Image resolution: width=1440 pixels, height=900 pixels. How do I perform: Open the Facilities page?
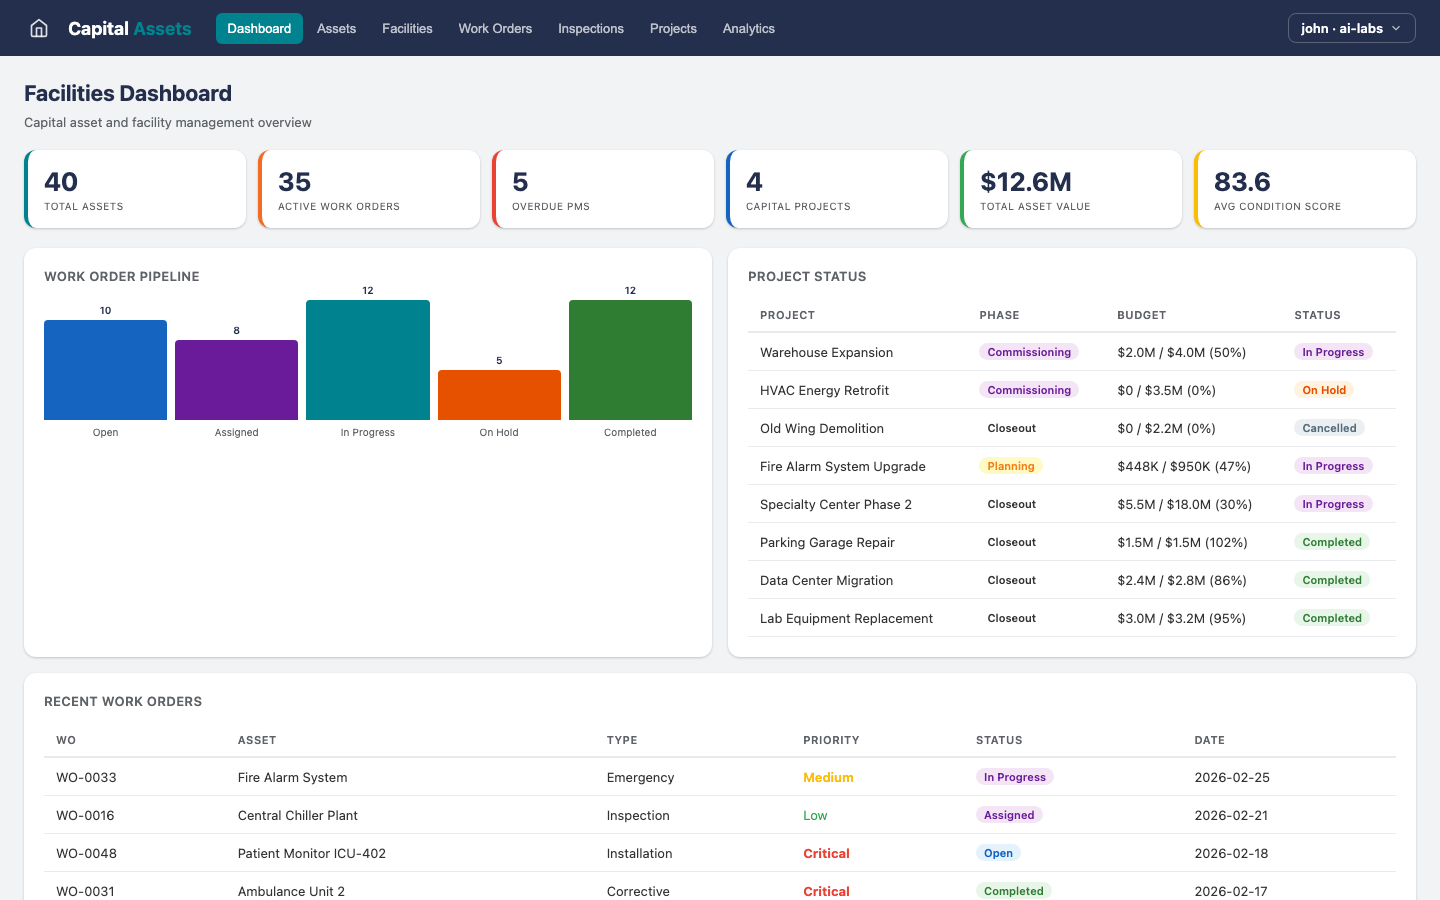407,28
